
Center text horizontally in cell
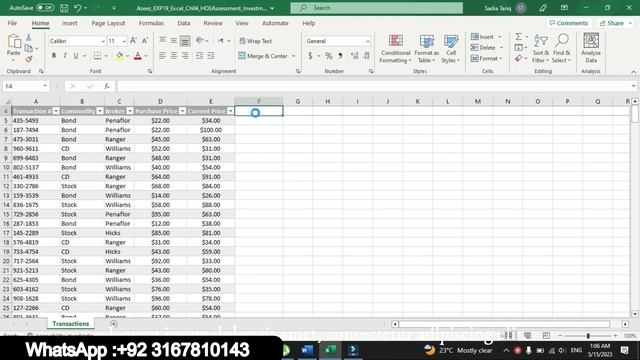pos(174,56)
